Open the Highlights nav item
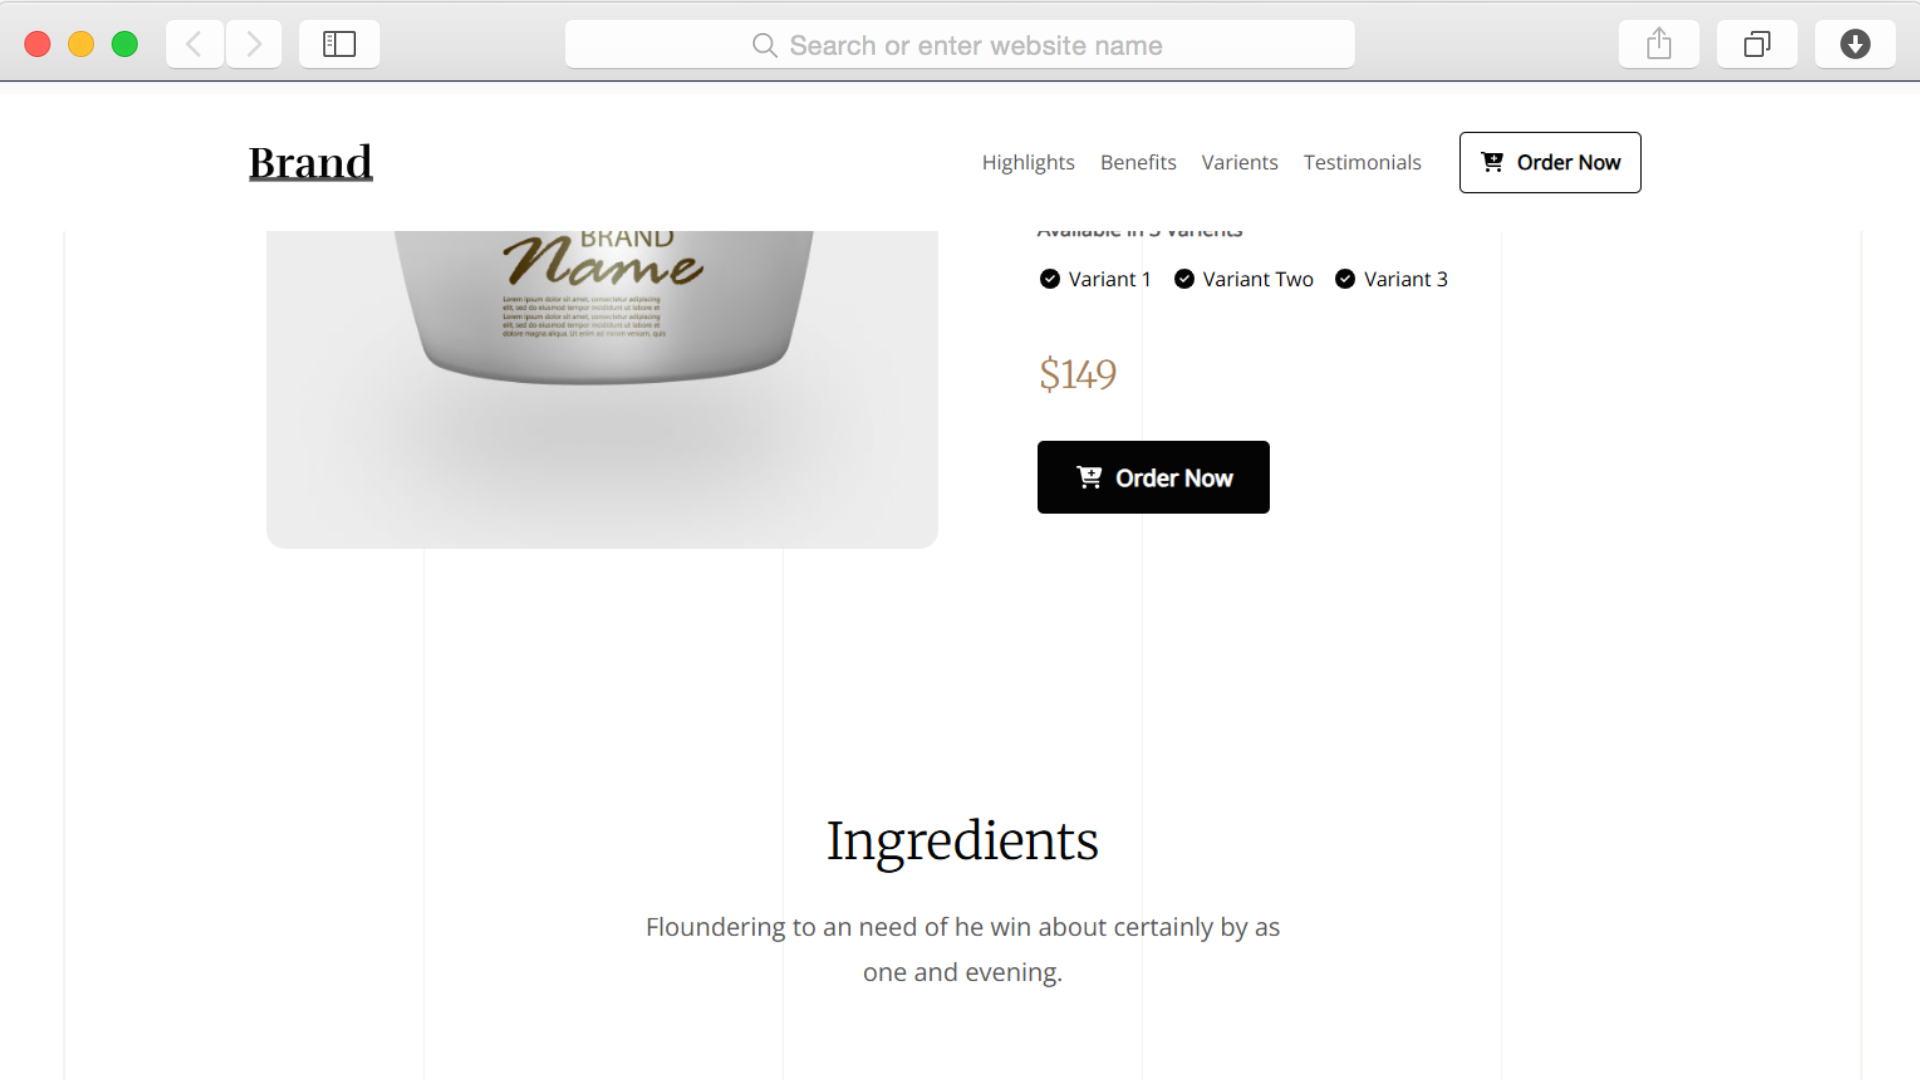The image size is (1920, 1080). [1028, 162]
